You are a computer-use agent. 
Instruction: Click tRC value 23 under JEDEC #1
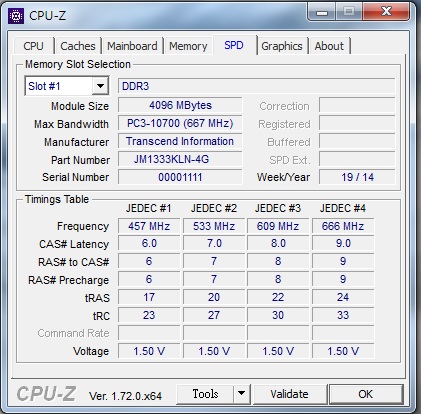(x=149, y=315)
